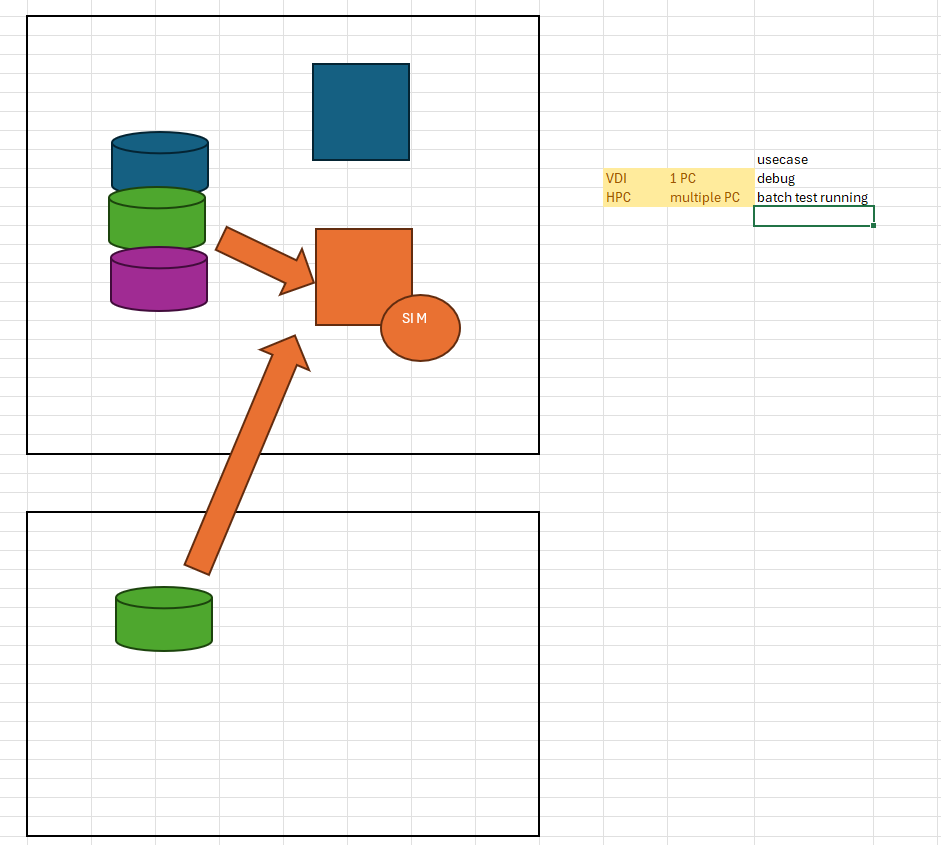Select the blue square shape
Screen dimensions: 941x845
pyautogui.click(x=360, y=112)
